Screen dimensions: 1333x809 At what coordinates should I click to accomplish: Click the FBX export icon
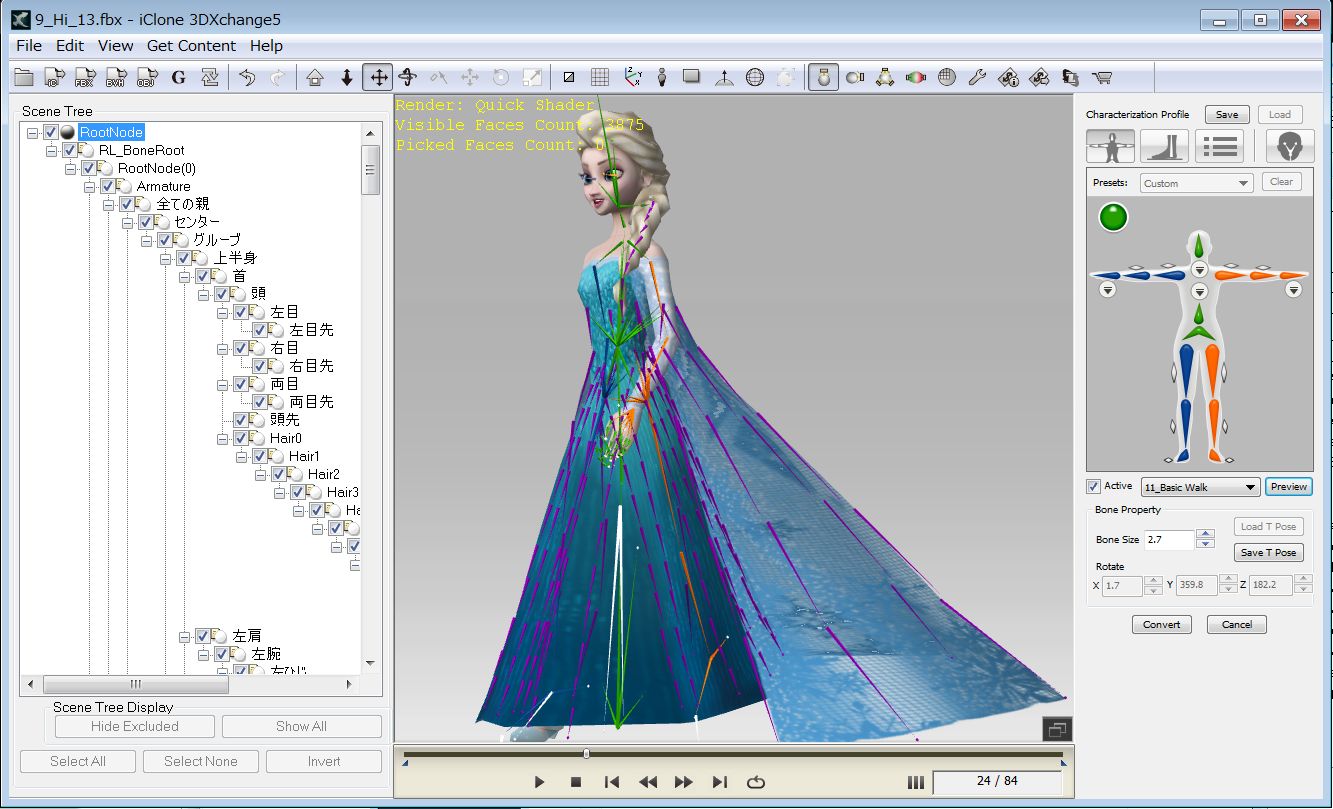click(86, 77)
